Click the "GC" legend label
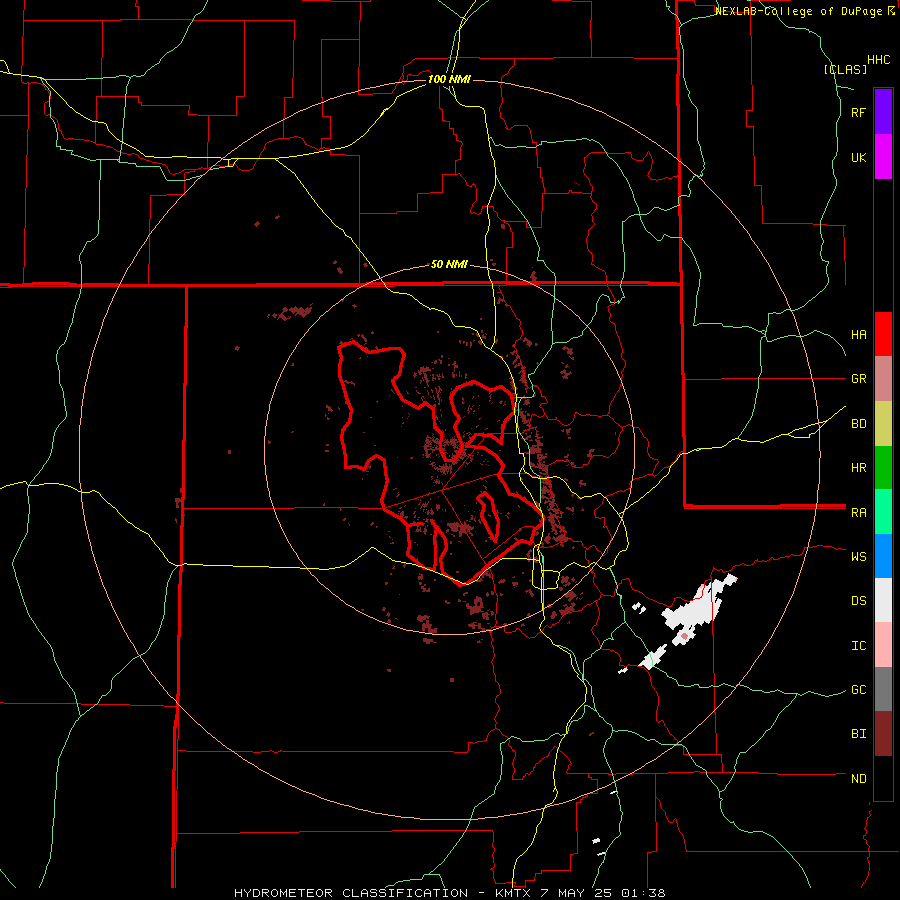900x900 pixels. pyautogui.click(x=858, y=690)
